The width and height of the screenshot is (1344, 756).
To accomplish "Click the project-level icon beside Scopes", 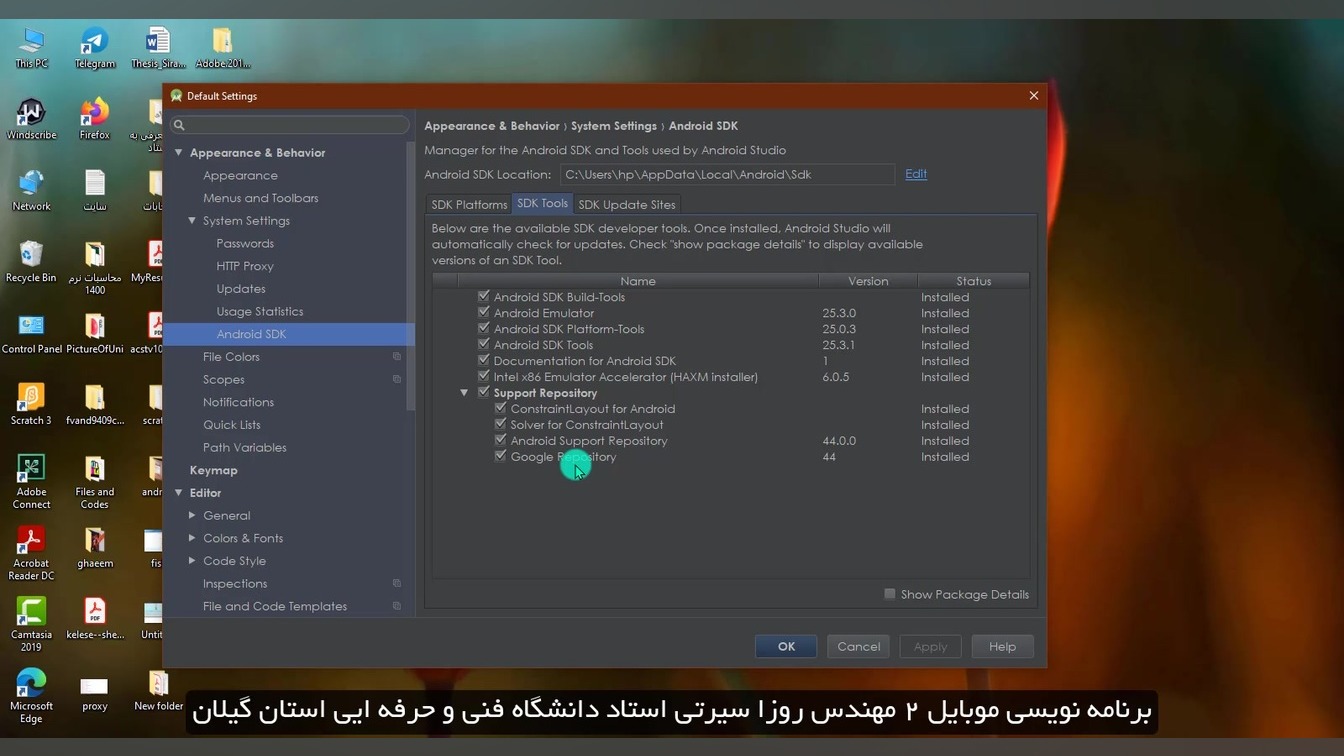I will click(397, 380).
